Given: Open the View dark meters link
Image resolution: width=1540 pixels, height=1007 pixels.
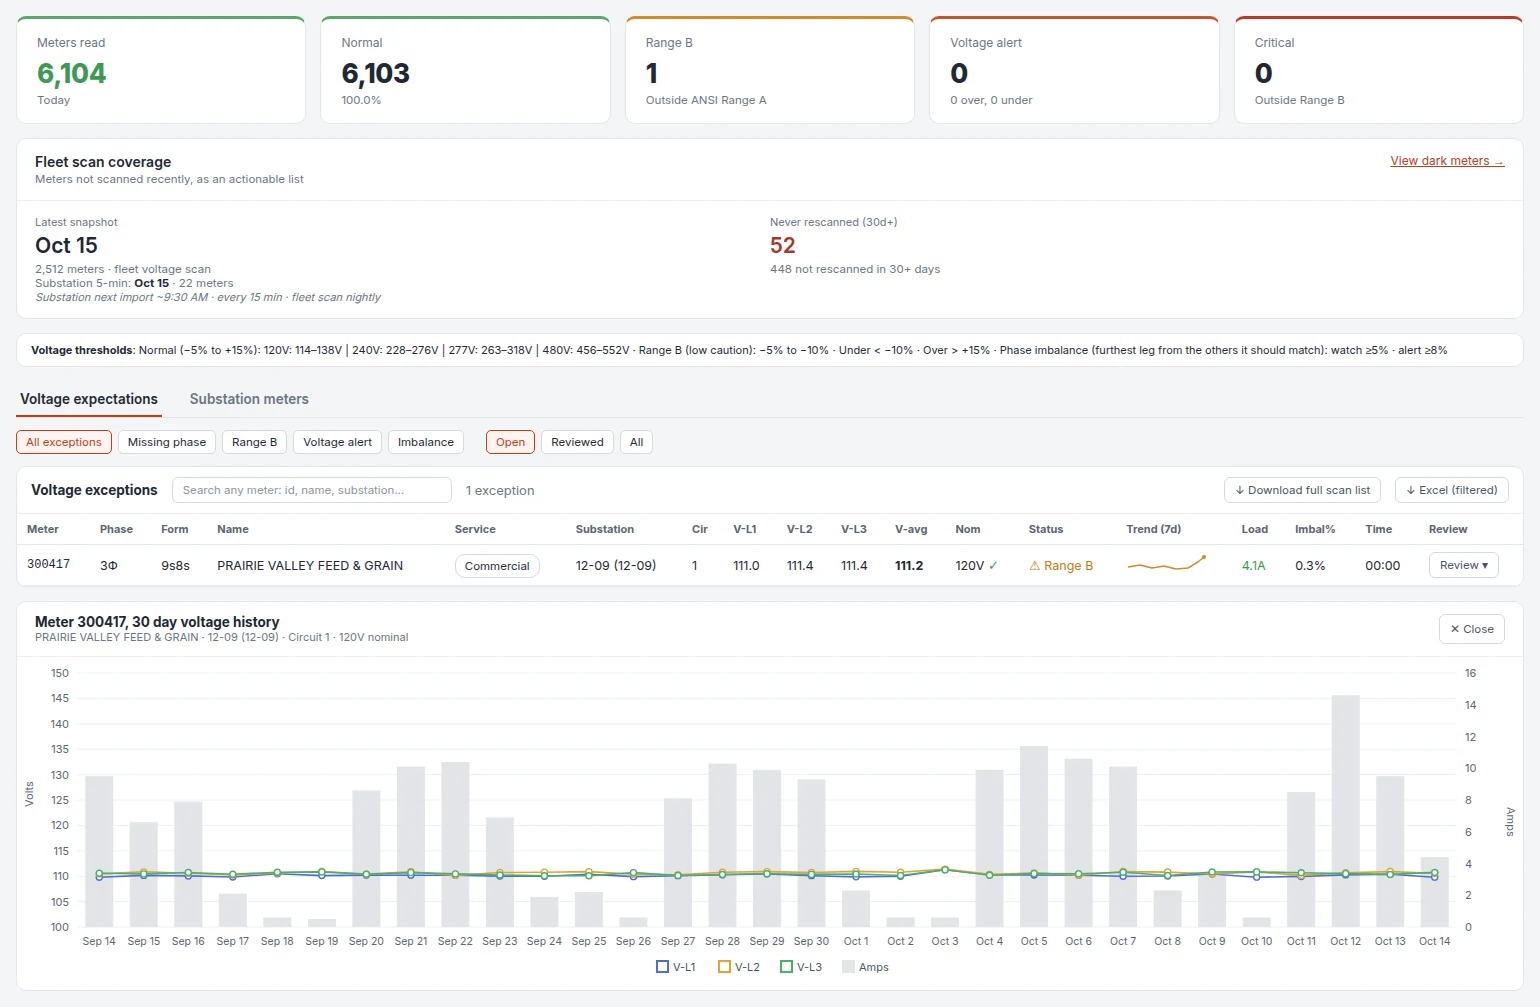Looking at the screenshot, I should [x=1447, y=161].
